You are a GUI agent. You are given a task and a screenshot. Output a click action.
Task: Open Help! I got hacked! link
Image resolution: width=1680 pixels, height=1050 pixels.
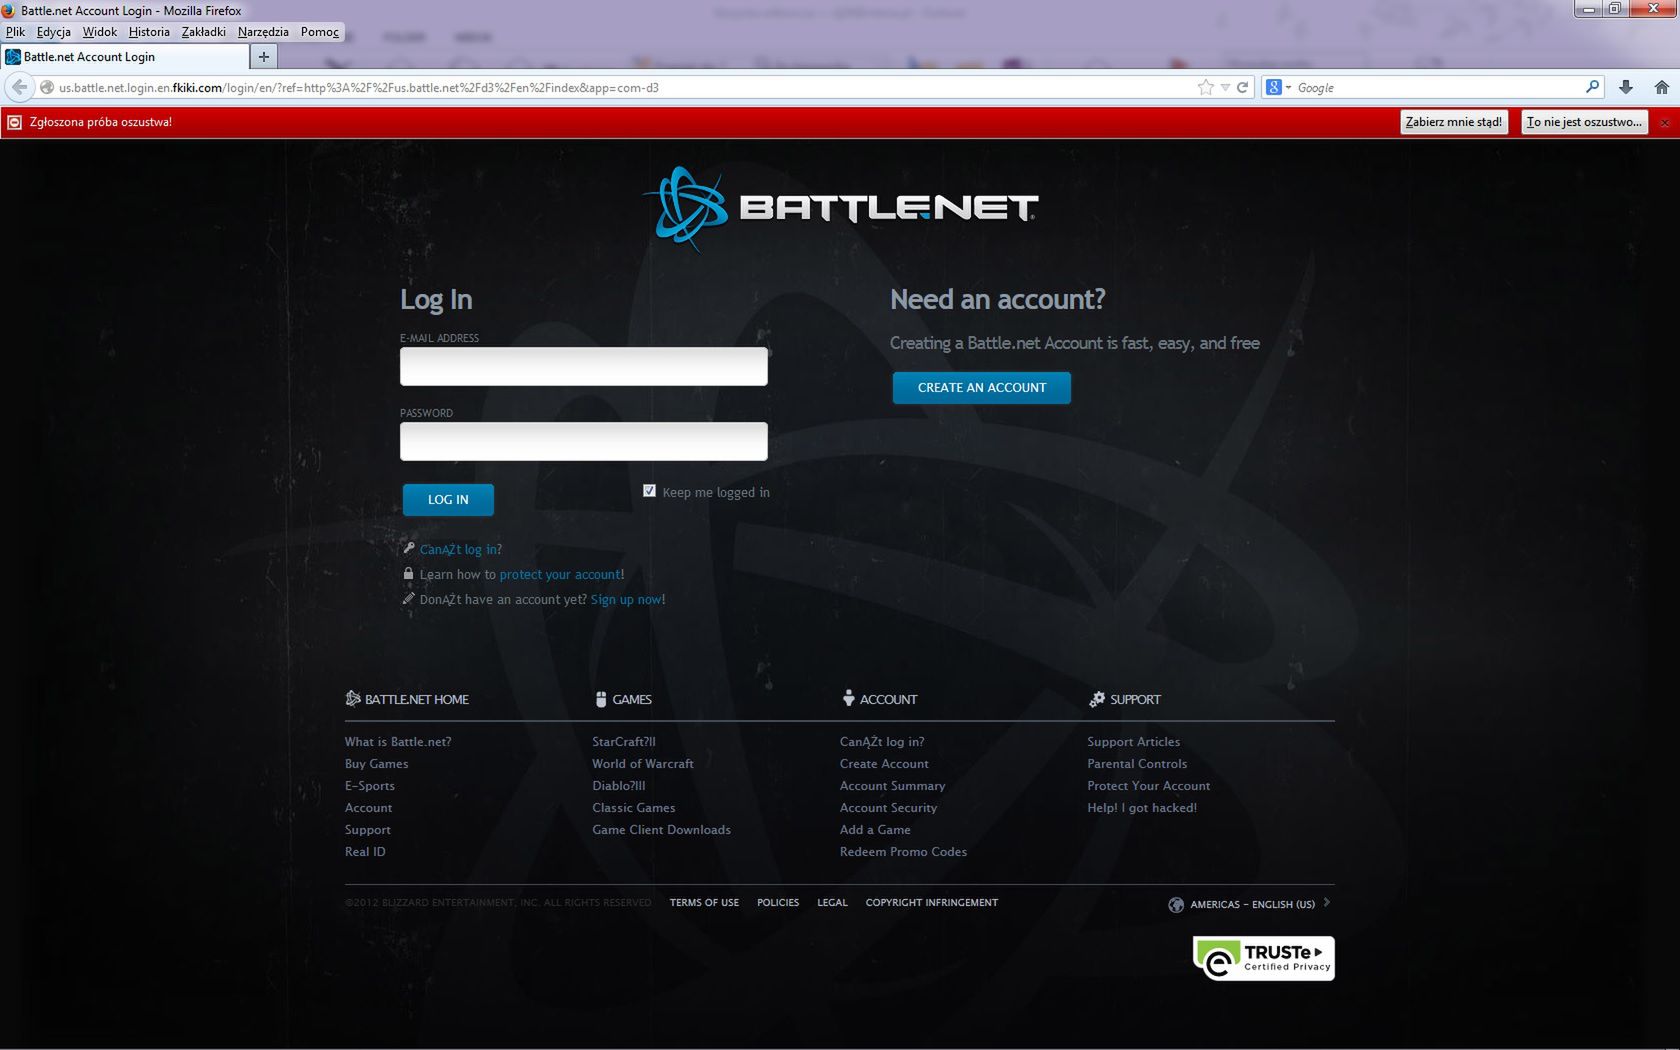click(x=1142, y=808)
